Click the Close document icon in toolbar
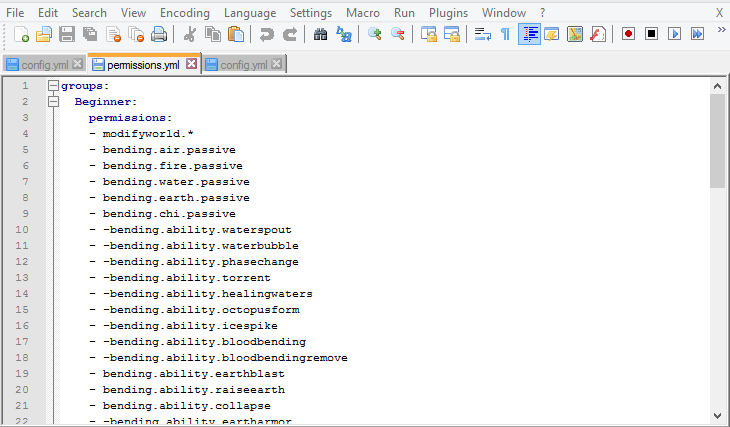The width and height of the screenshot is (730, 427). 113,34
